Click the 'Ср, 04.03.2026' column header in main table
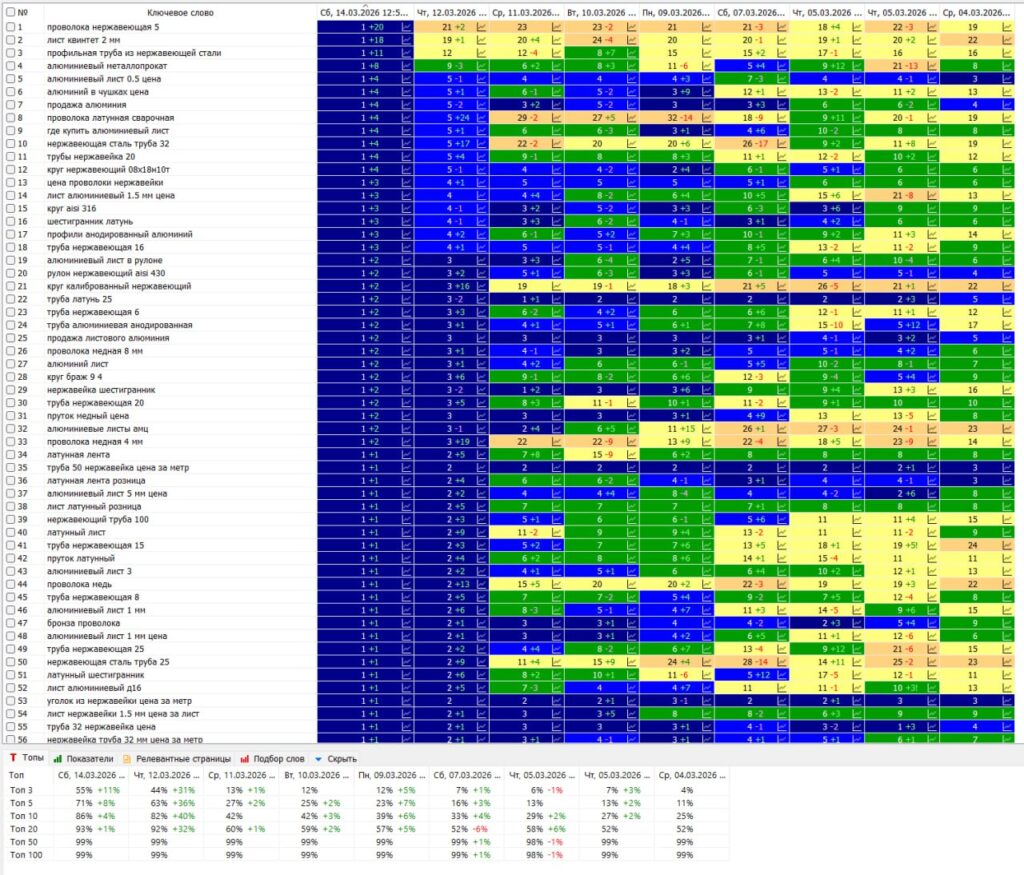The image size is (1024, 875). pyautogui.click(x=977, y=12)
